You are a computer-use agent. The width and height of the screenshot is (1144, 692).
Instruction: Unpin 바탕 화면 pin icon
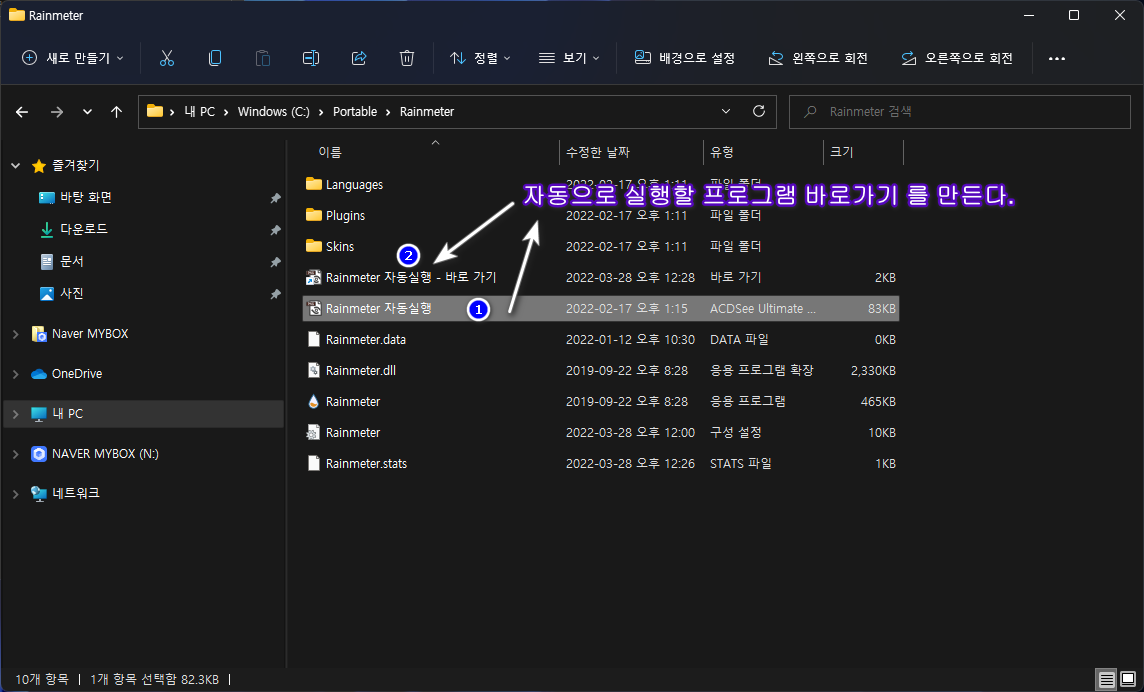pyautogui.click(x=275, y=199)
